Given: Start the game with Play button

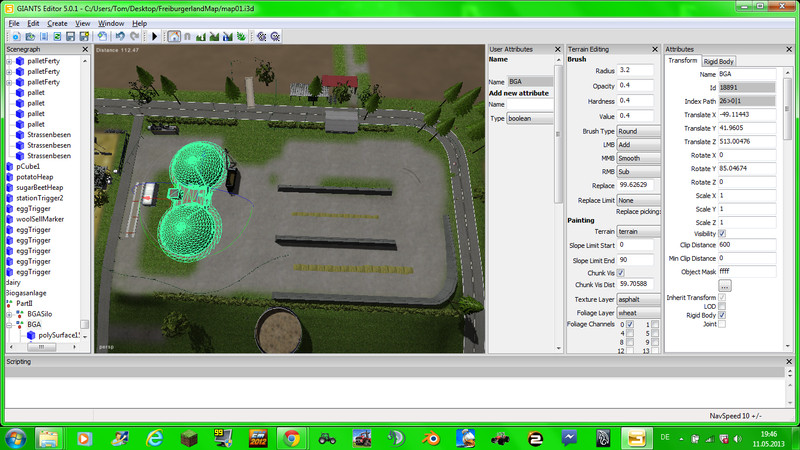Looking at the screenshot, I should point(155,37).
